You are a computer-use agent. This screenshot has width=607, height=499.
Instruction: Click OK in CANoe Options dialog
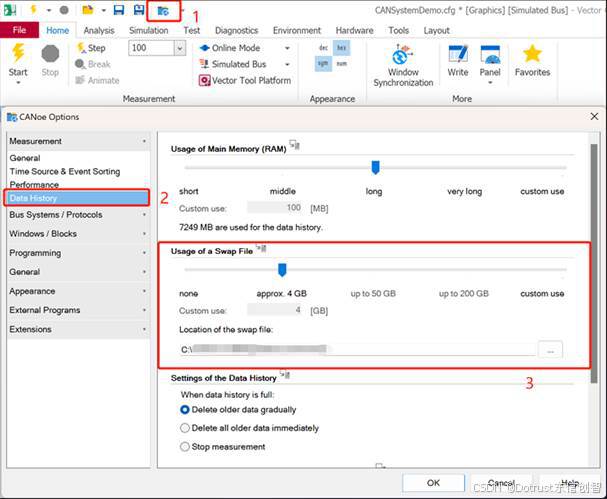(x=433, y=483)
